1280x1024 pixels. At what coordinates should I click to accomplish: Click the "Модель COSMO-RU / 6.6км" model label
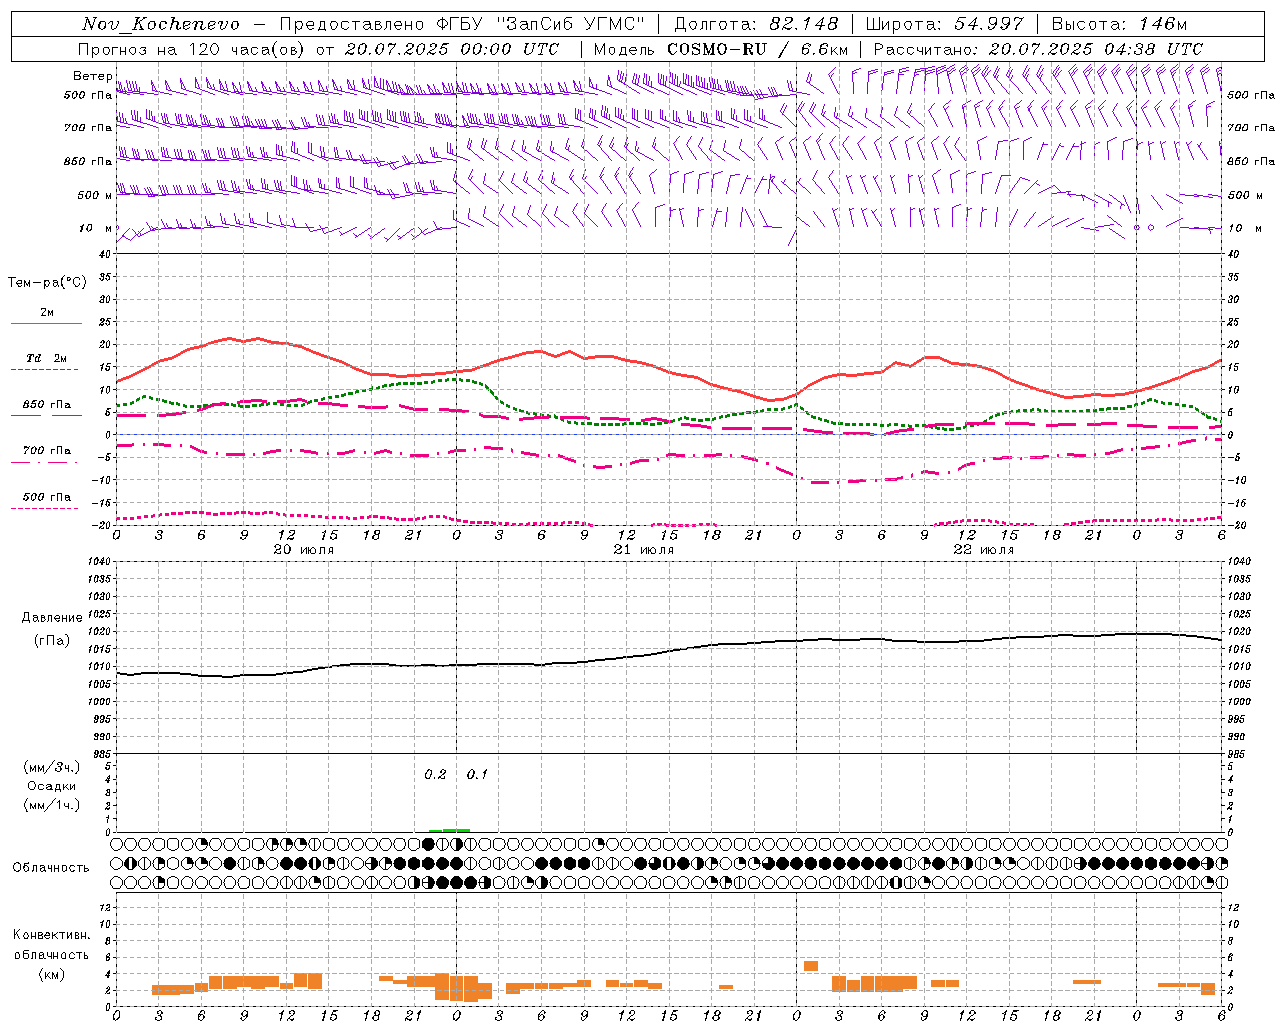point(720,49)
